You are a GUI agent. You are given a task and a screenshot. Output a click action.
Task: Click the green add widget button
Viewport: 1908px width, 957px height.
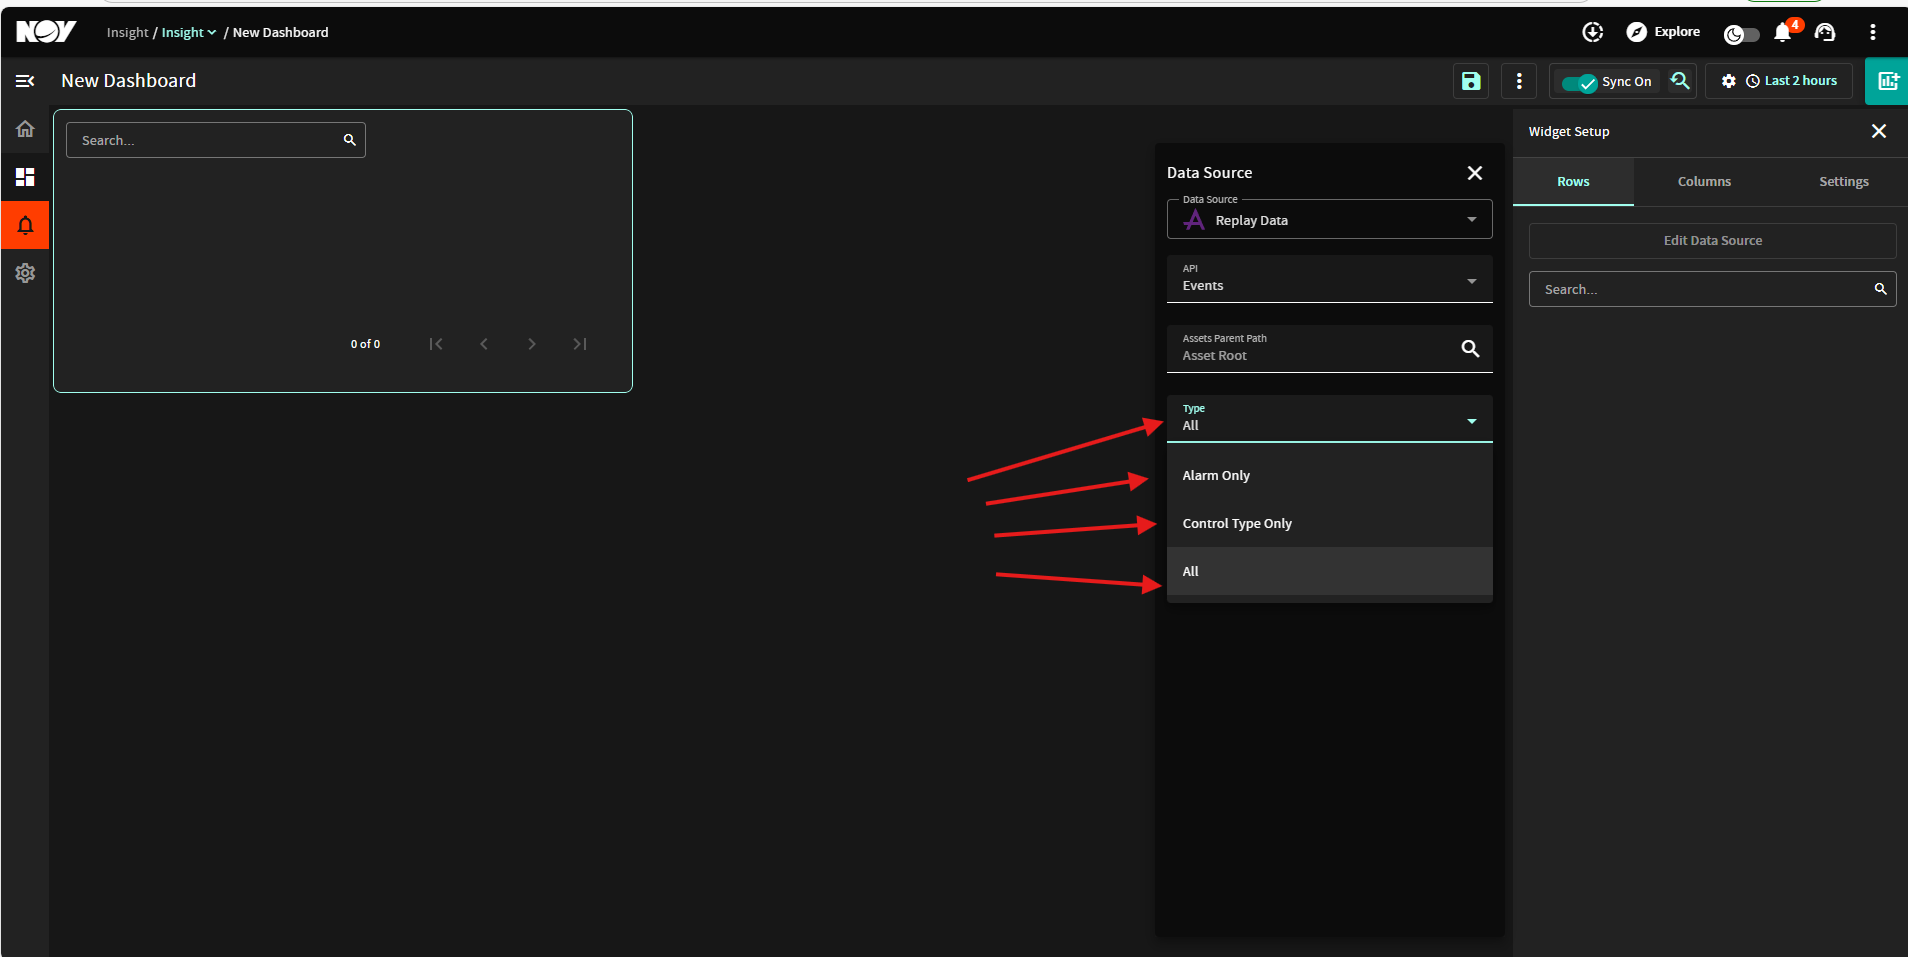click(1887, 81)
